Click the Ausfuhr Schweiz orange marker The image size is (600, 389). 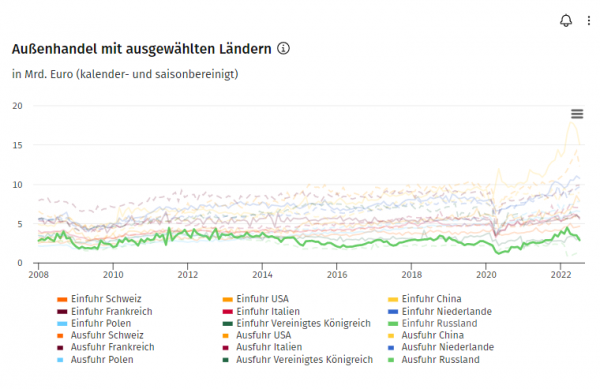[60, 336]
